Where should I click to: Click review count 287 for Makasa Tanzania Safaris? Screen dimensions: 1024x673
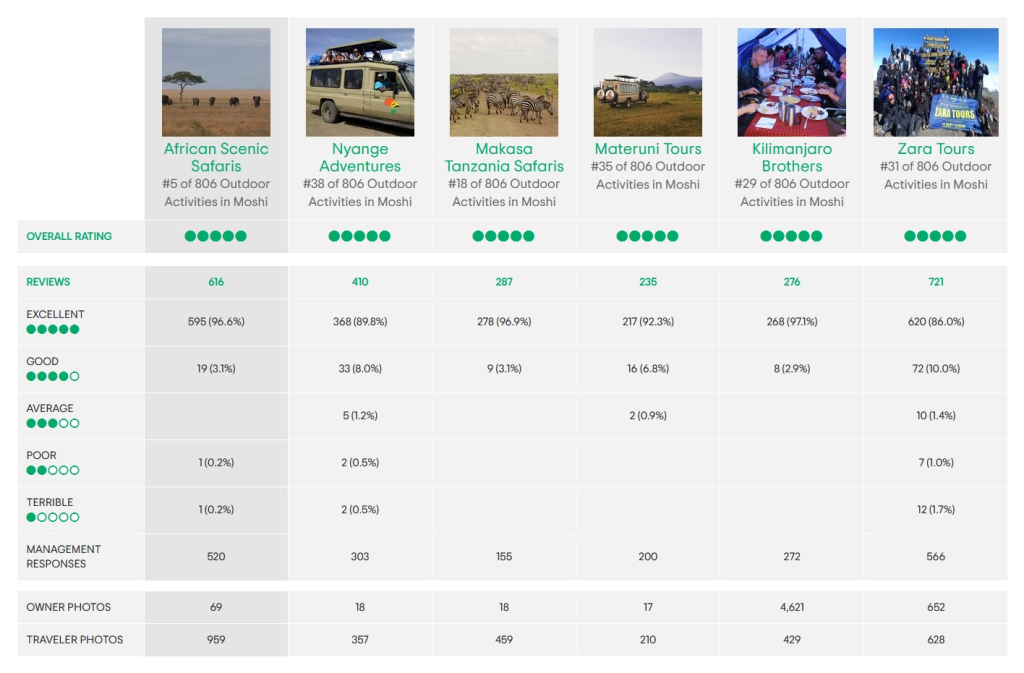504,282
